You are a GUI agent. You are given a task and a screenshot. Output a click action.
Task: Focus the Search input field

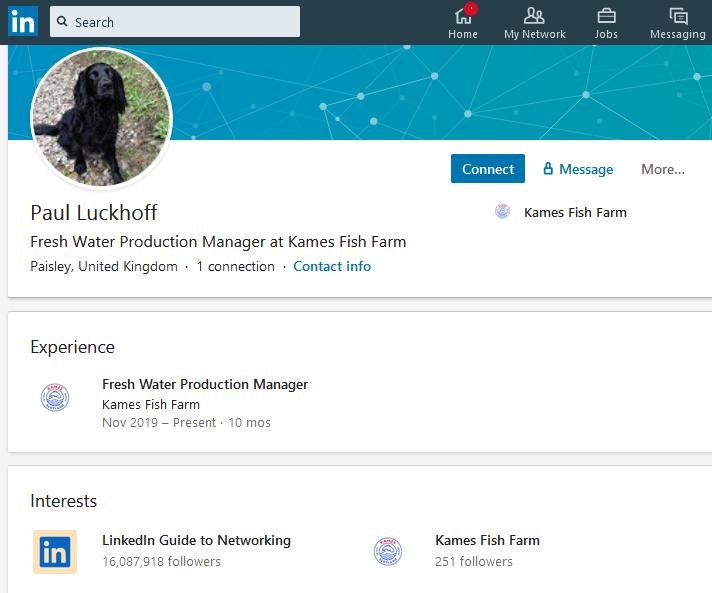[x=175, y=22]
